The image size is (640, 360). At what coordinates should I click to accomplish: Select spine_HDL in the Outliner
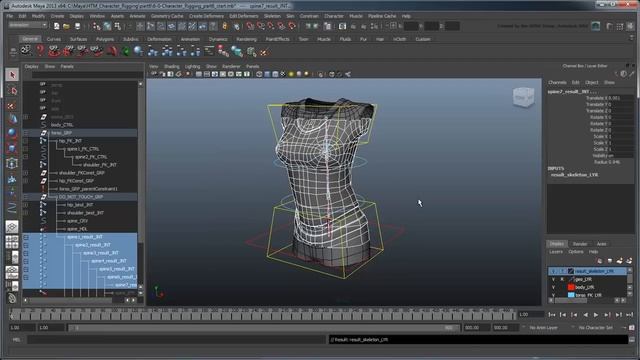pyautogui.click(x=77, y=229)
